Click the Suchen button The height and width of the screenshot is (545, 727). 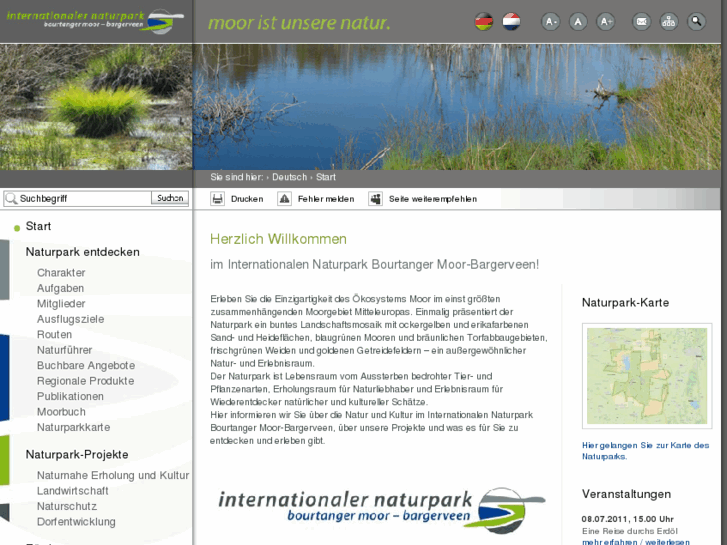pos(170,198)
